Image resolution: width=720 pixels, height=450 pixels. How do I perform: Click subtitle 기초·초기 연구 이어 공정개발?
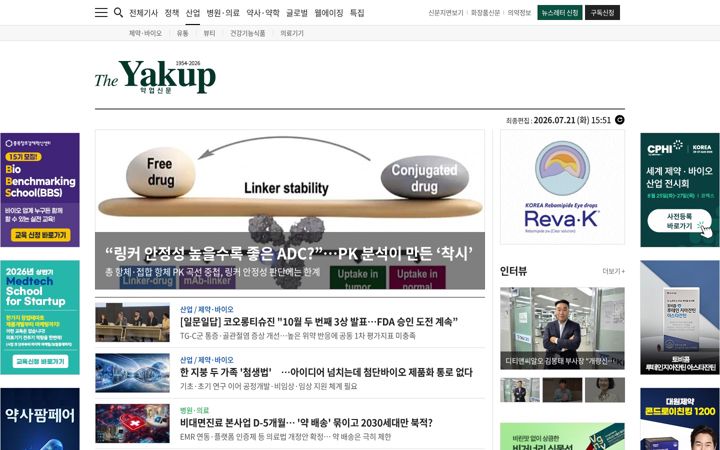(x=269, y=387)
